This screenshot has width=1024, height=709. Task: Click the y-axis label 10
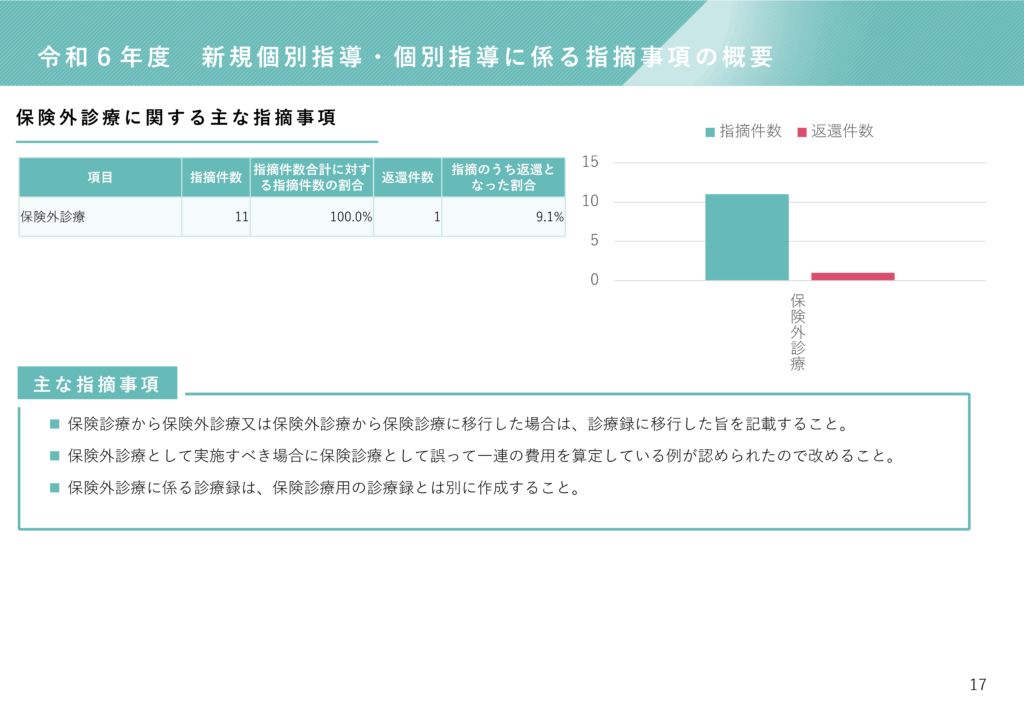click(590, 201)
